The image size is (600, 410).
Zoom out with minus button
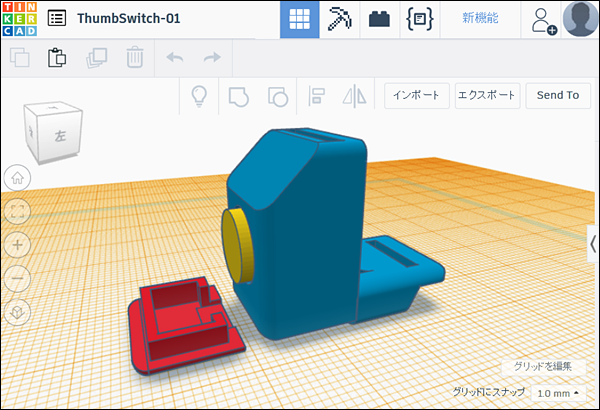coord(17,278)
